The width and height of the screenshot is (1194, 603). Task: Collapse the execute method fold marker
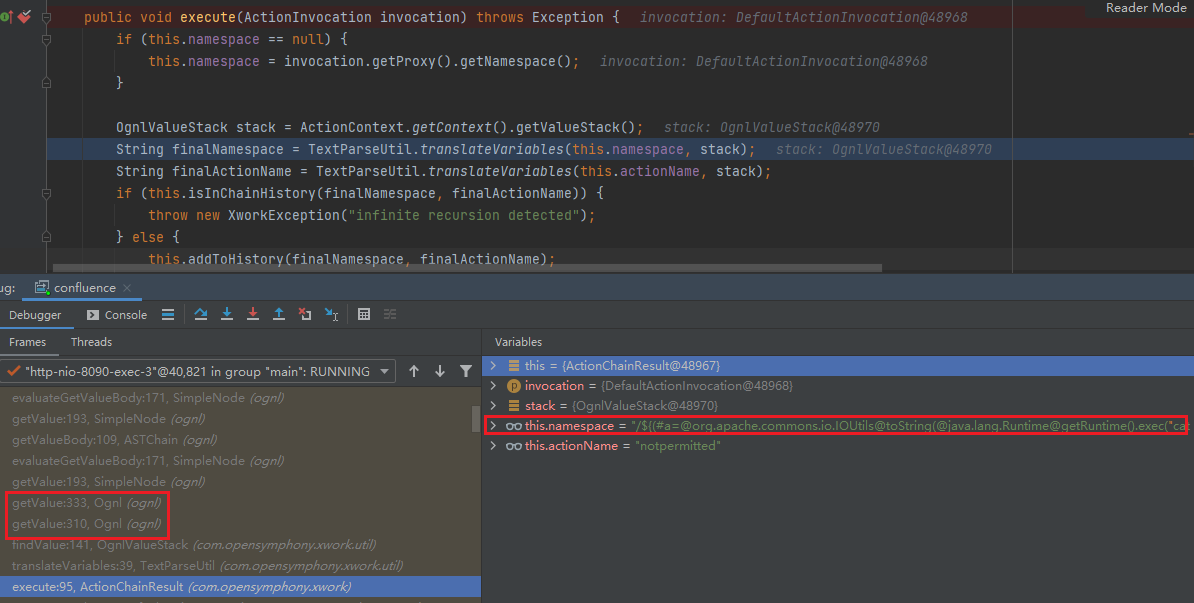[x=46, y=18]
